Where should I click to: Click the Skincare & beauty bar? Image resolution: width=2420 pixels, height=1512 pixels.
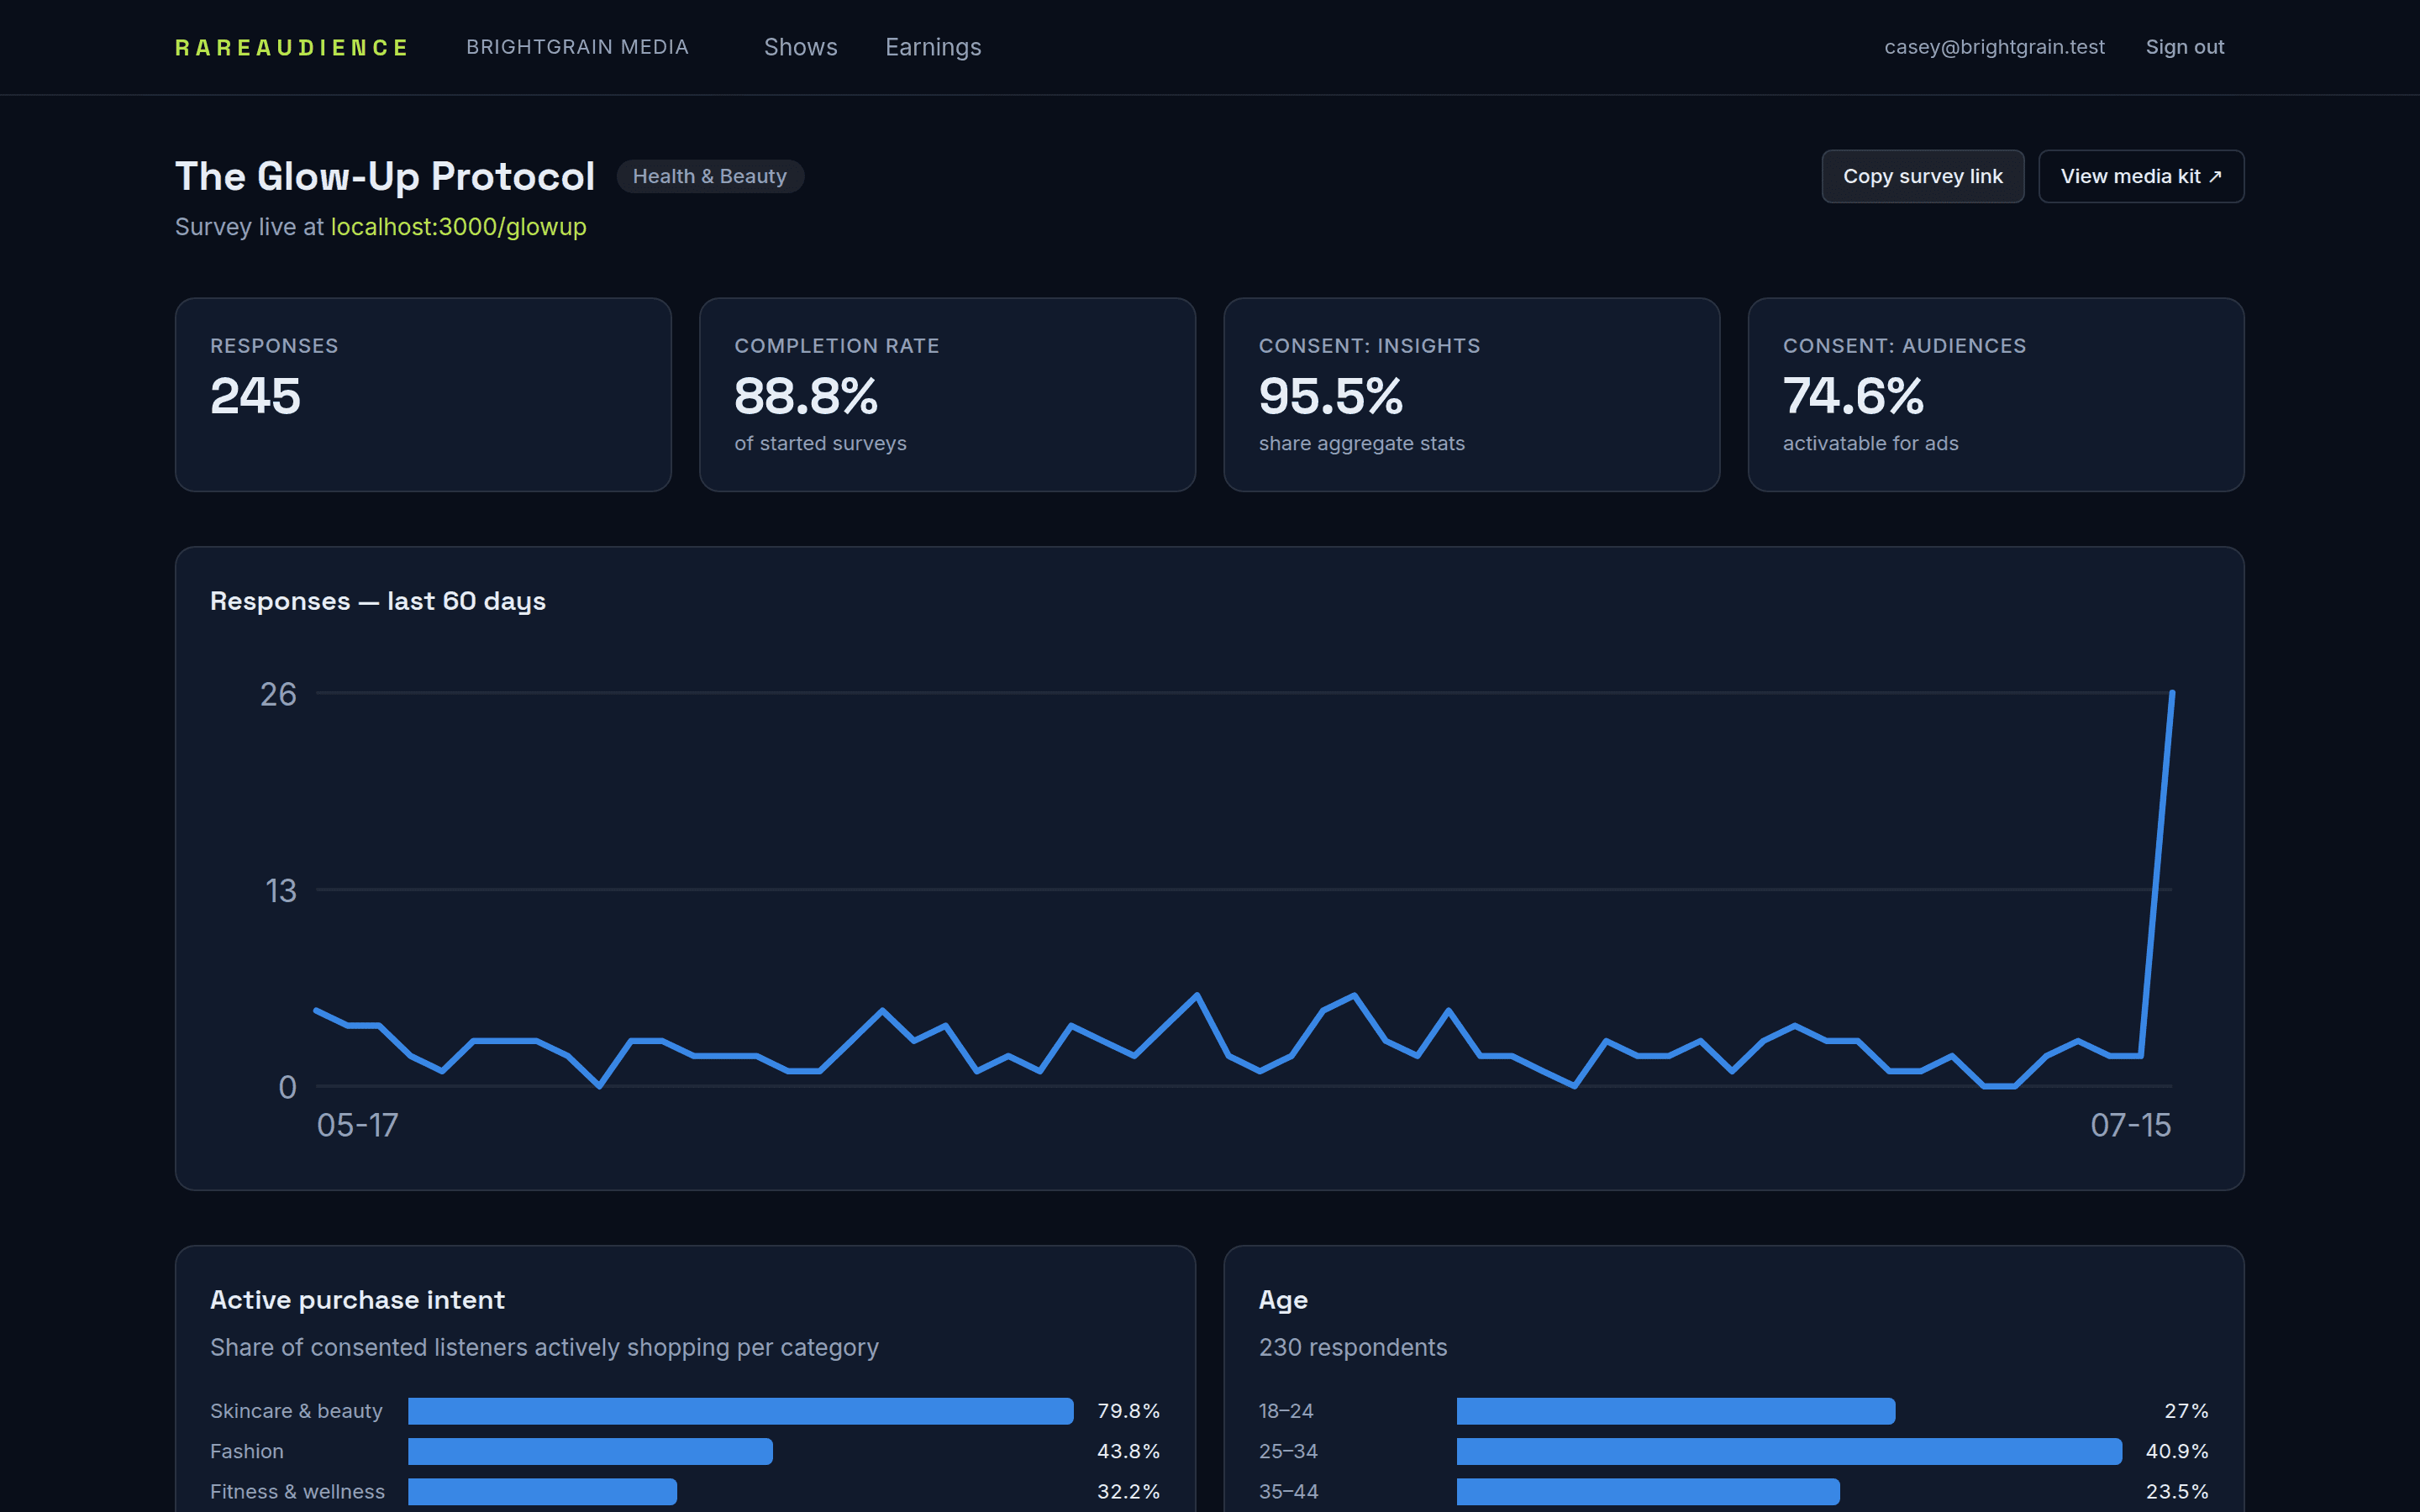pos(740,1411)
